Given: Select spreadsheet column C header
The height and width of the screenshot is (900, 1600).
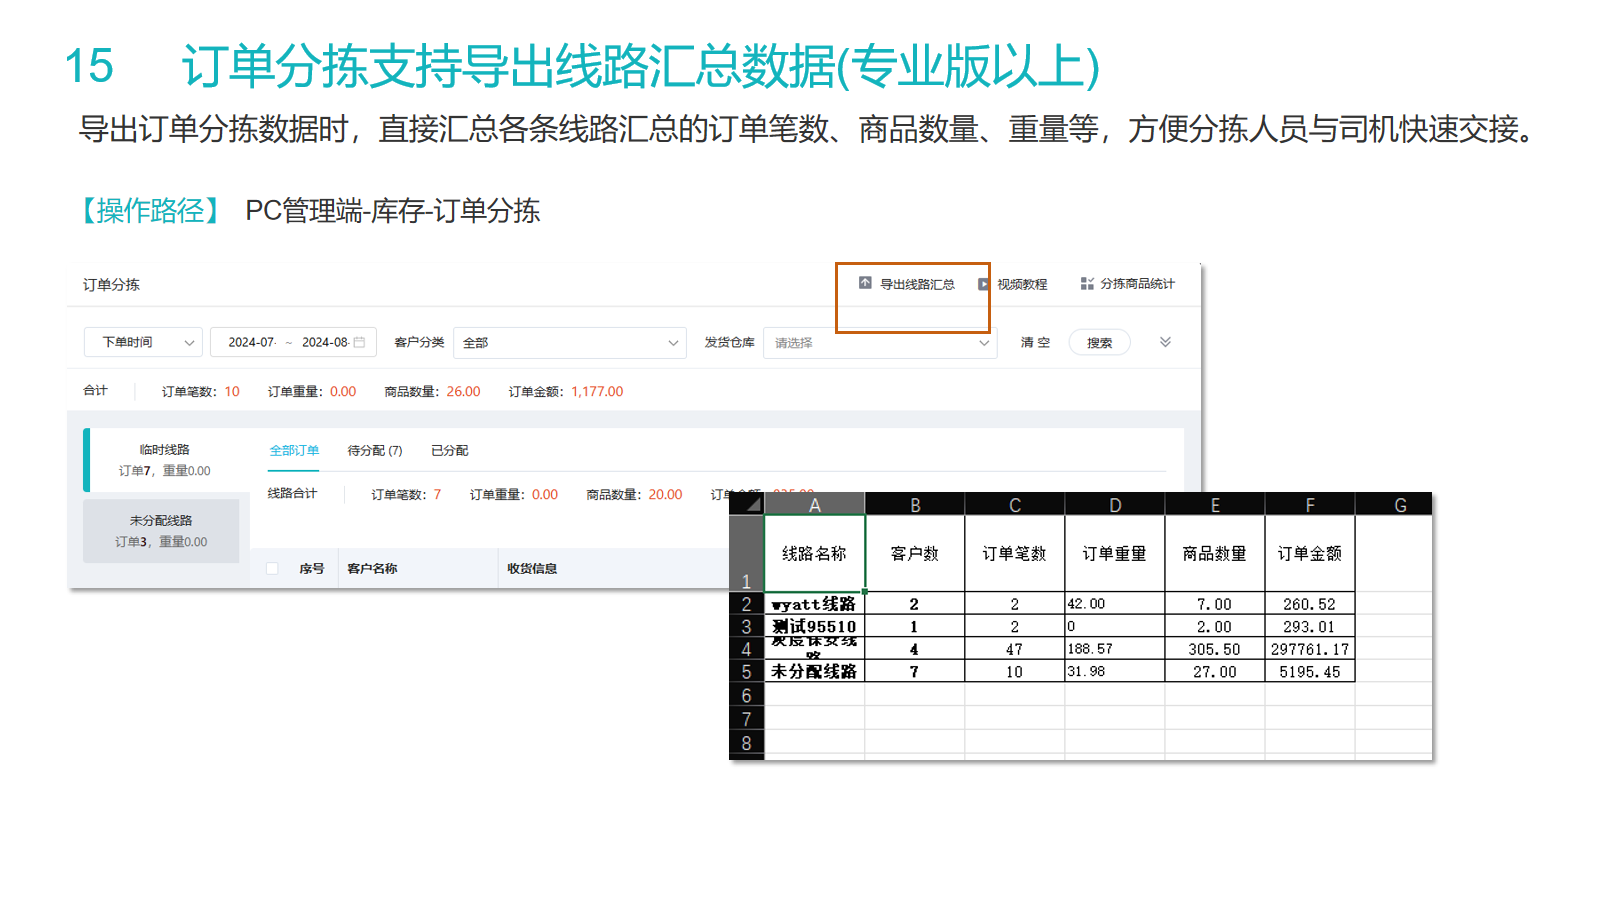Looking at the screenshot, I should 1015,505.
